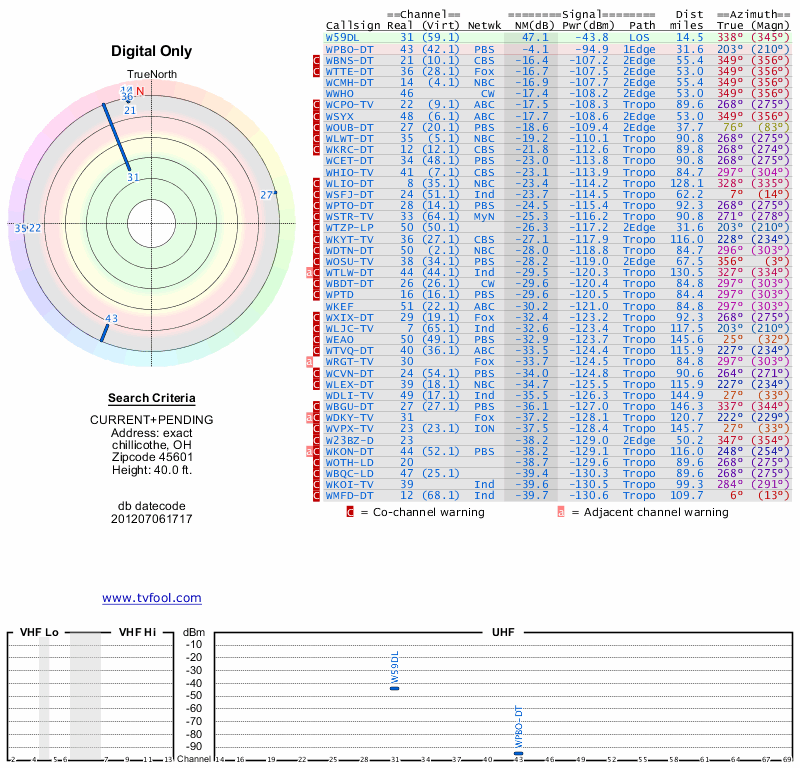The width and height of the screenshot is (800, 768).
Task: Click the pink adjacent channel legend icon
Action: tap(561, 512)
